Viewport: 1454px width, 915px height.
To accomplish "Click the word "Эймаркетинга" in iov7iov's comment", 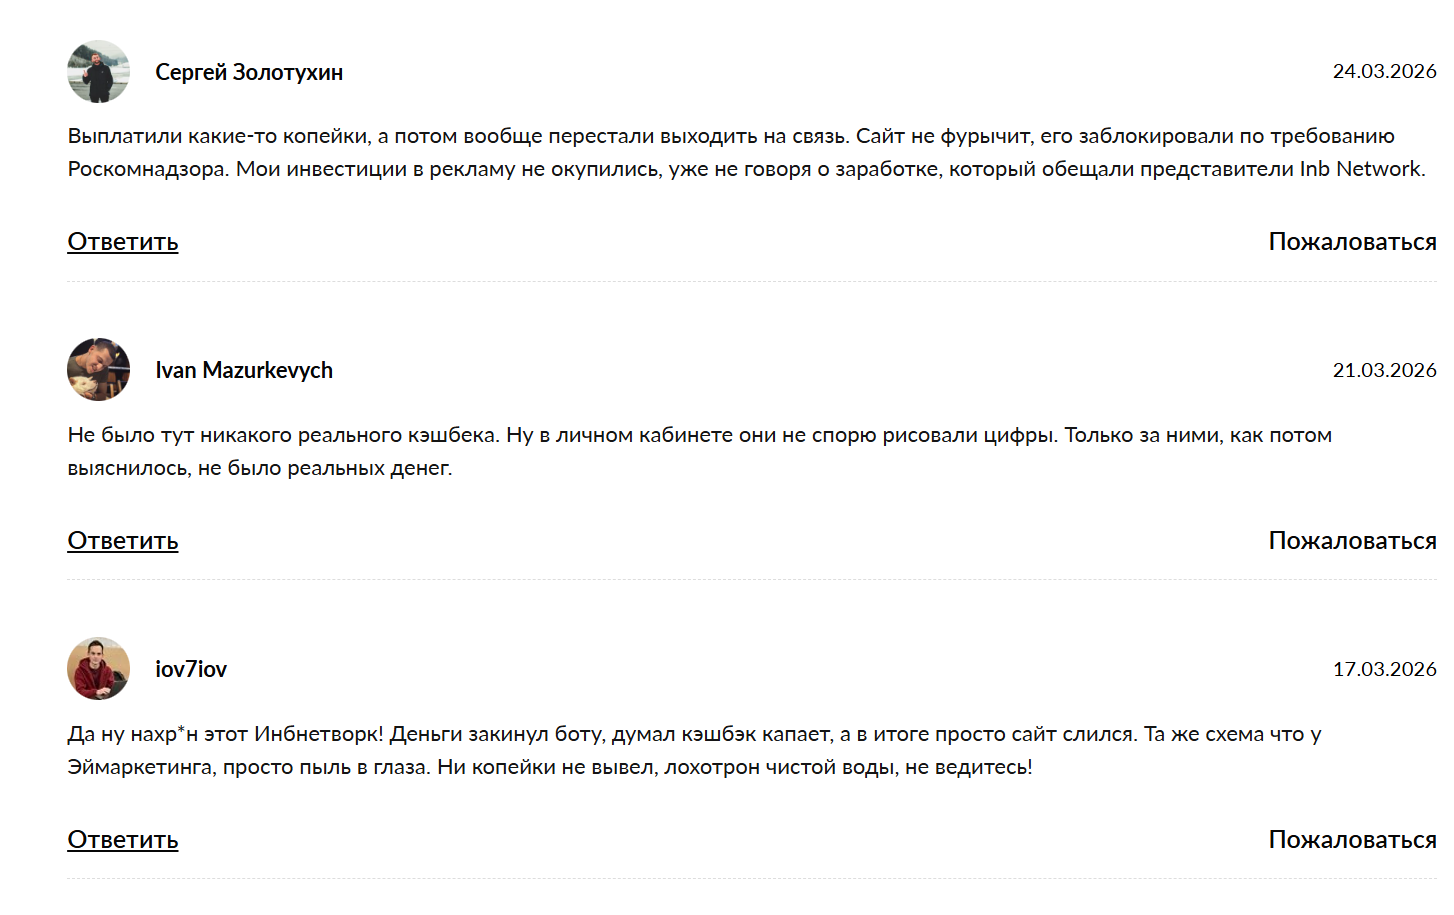I will click(x=140, y=767).
